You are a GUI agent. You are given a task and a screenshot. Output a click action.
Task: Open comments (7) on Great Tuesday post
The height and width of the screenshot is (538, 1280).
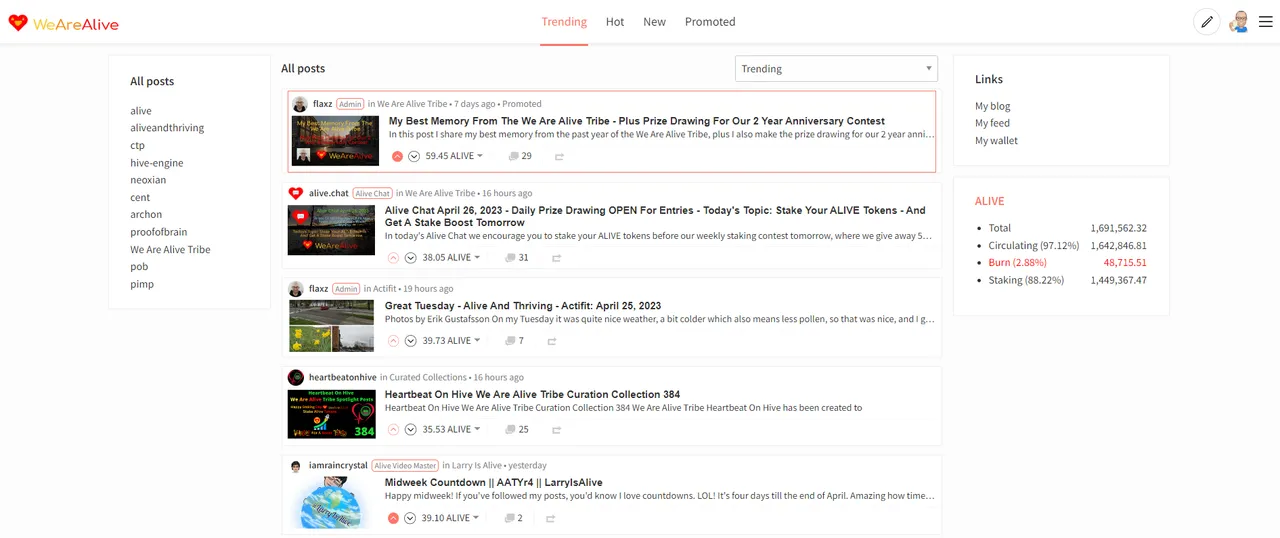coord(514,341)
